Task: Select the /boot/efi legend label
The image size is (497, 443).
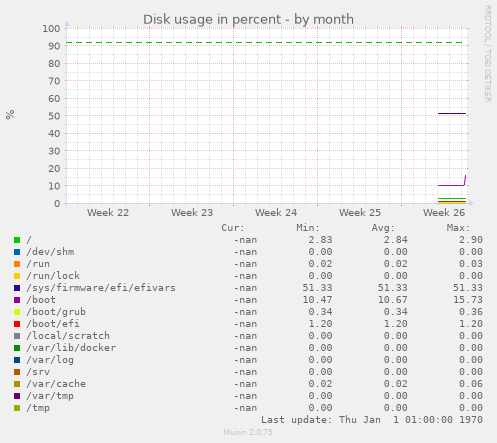Action: [53, 324]
